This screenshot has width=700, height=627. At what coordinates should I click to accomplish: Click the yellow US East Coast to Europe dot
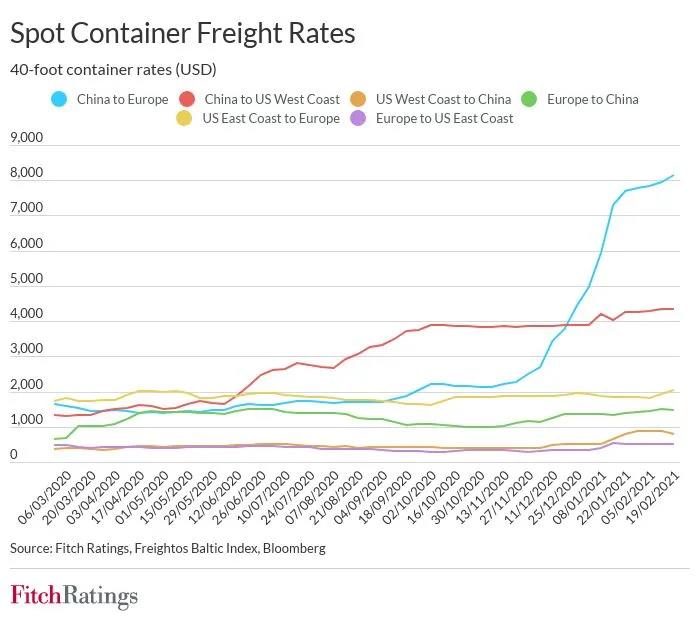tap(184, 118)
